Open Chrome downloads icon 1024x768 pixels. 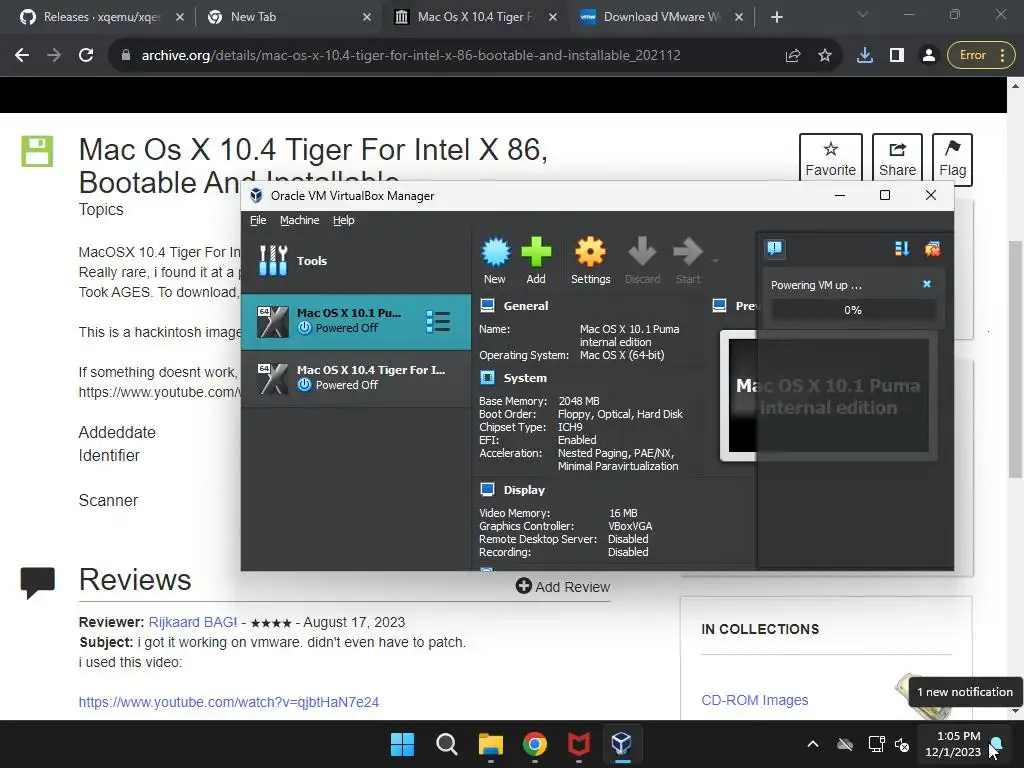coord(865,56)
